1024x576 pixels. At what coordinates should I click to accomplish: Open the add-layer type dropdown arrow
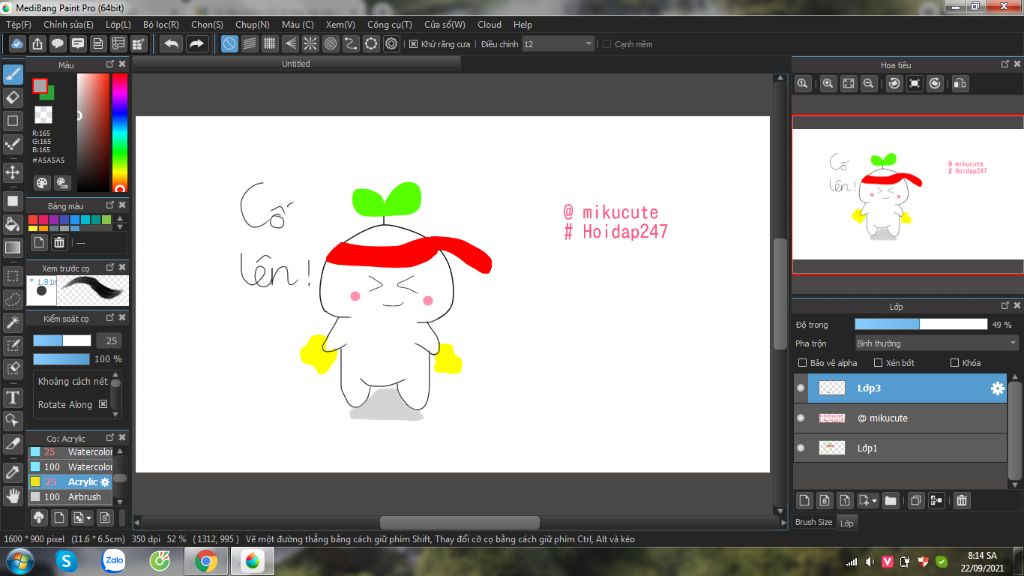click(874, 501)
